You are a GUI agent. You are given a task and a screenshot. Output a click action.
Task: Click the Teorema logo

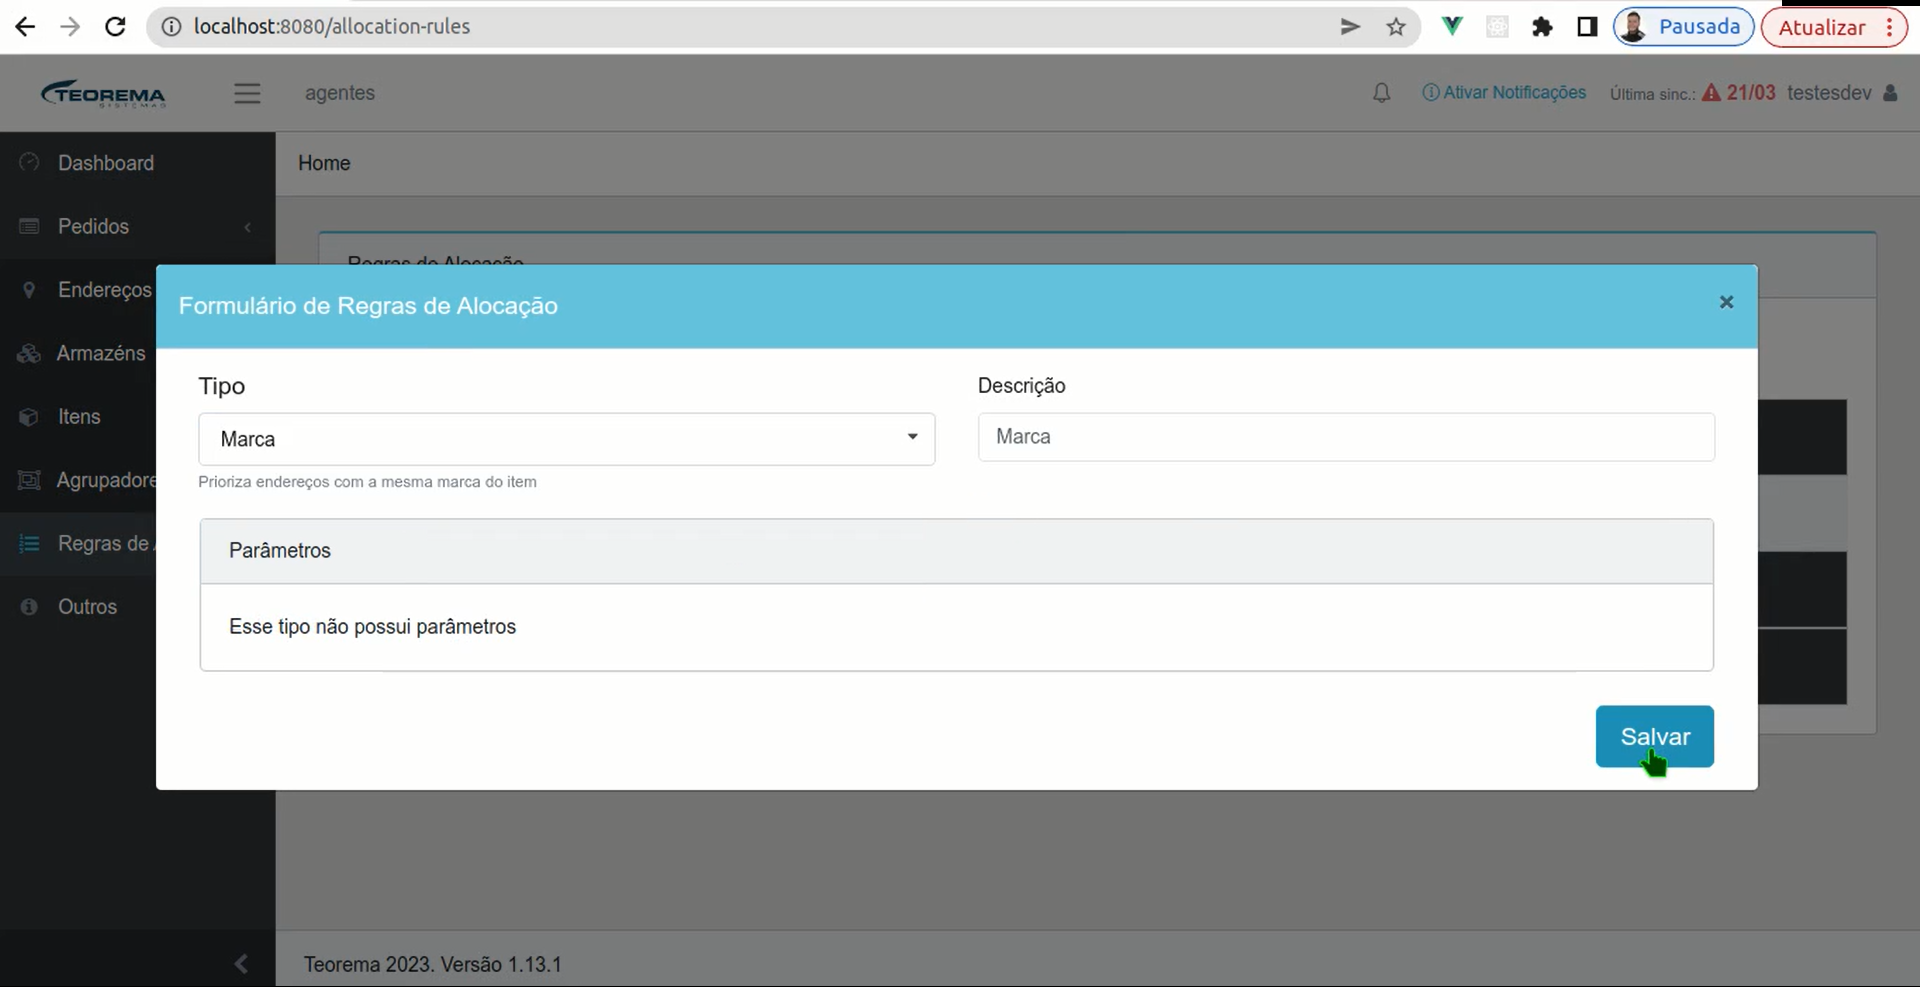pyautogui.click(x=103, y=93)
